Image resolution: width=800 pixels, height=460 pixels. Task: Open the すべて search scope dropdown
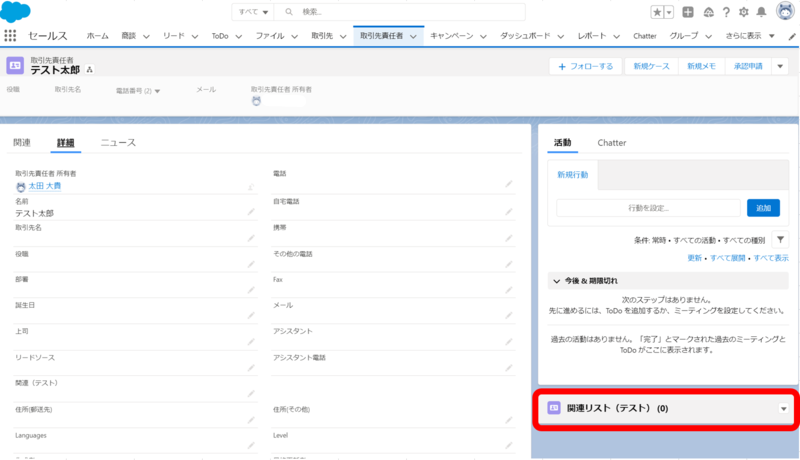click(x=253, y=12)
